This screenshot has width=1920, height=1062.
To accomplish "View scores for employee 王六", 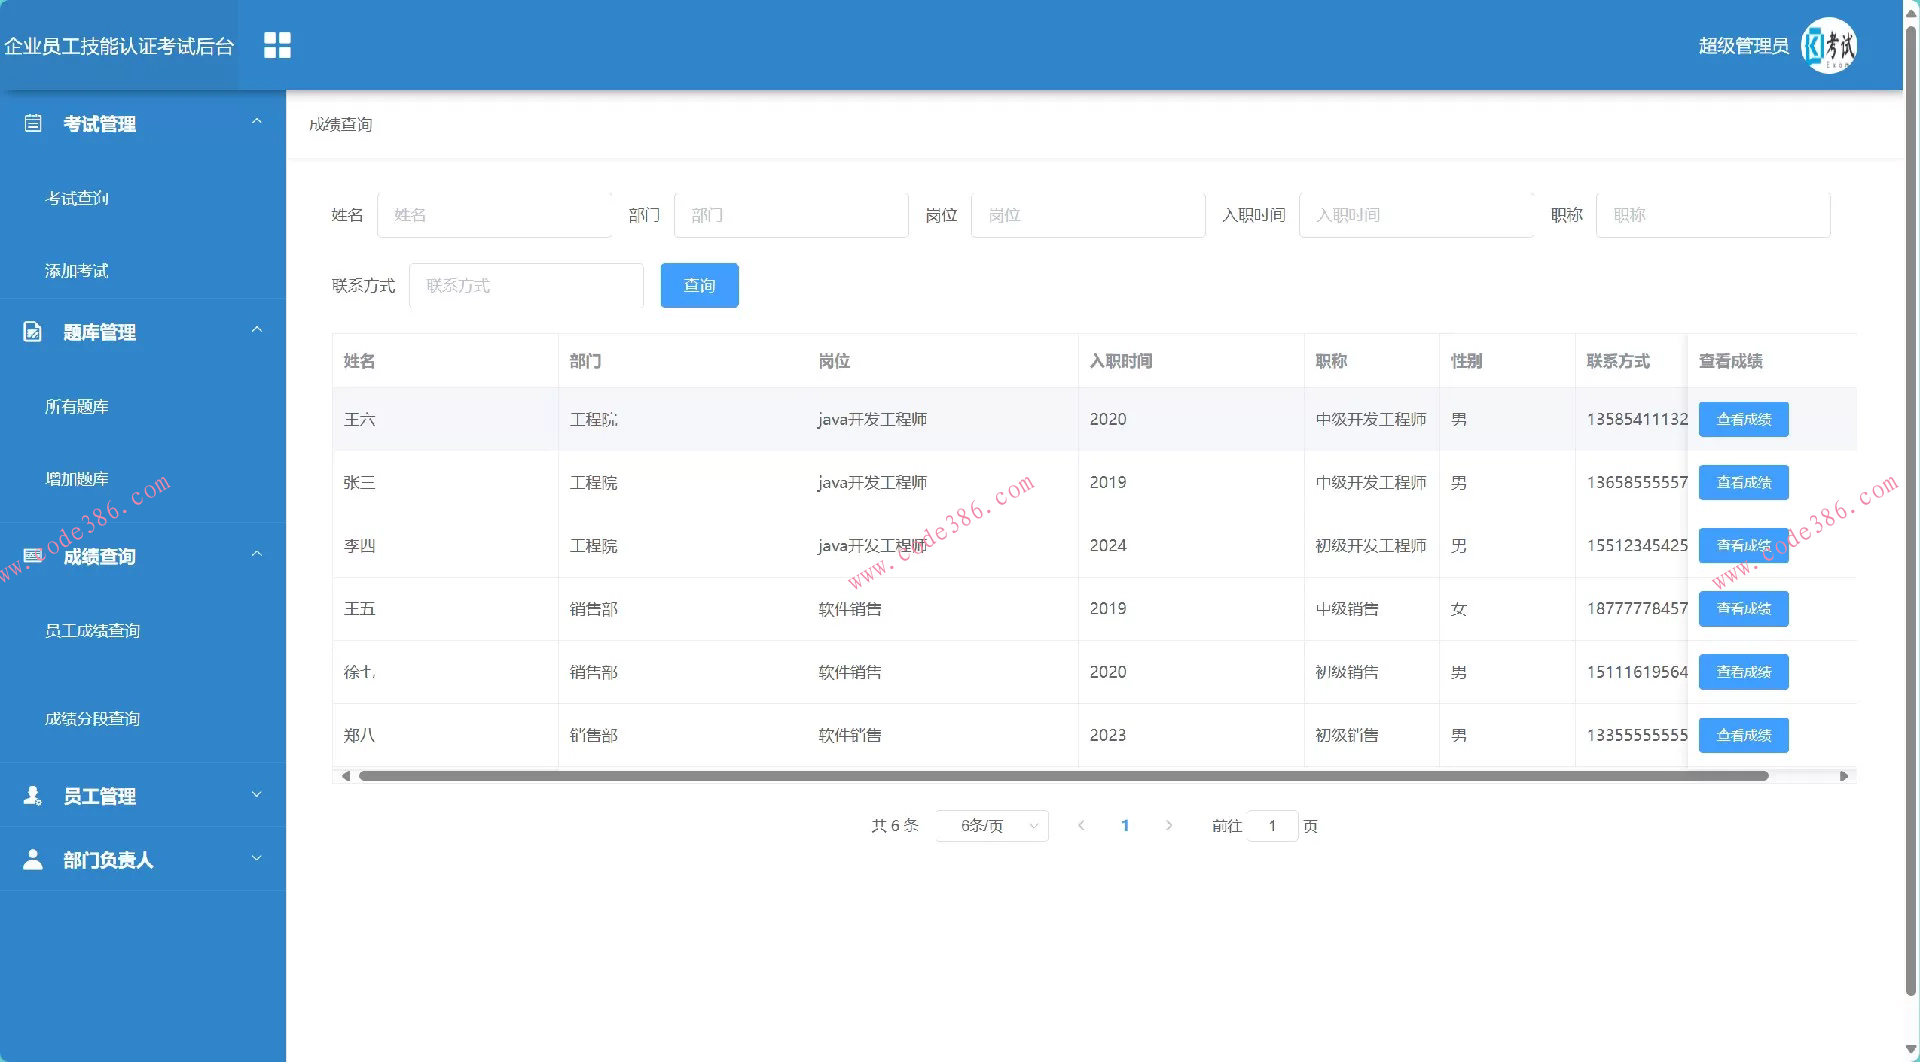I will click(x=1743, y=419).
